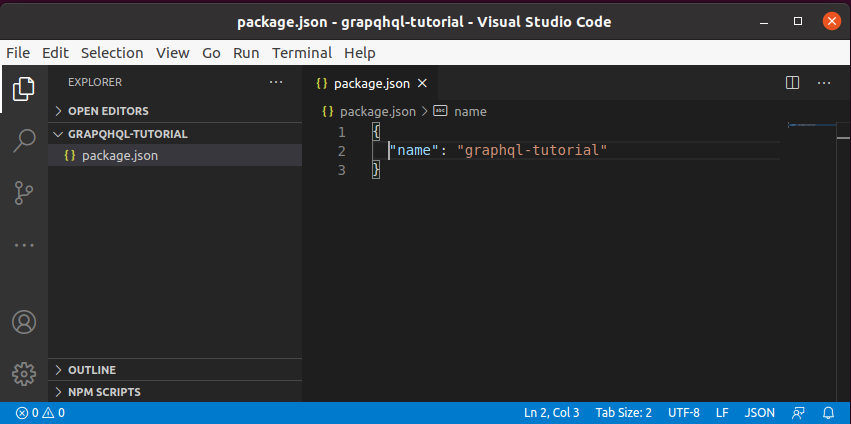Open the Terminal menu
Screen dimensions: 851x424
[302, 53]
